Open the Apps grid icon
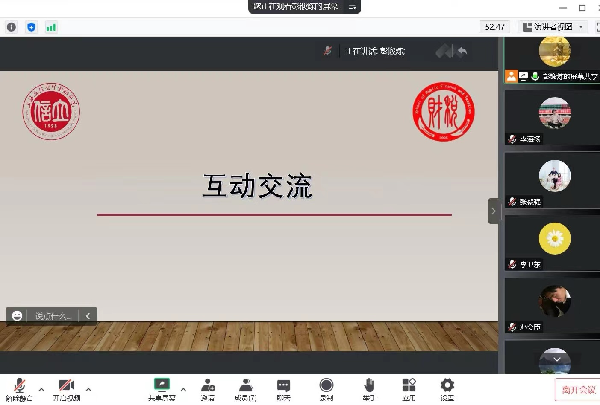Screen dimensions: 600x405 click(x=408, y=387)
